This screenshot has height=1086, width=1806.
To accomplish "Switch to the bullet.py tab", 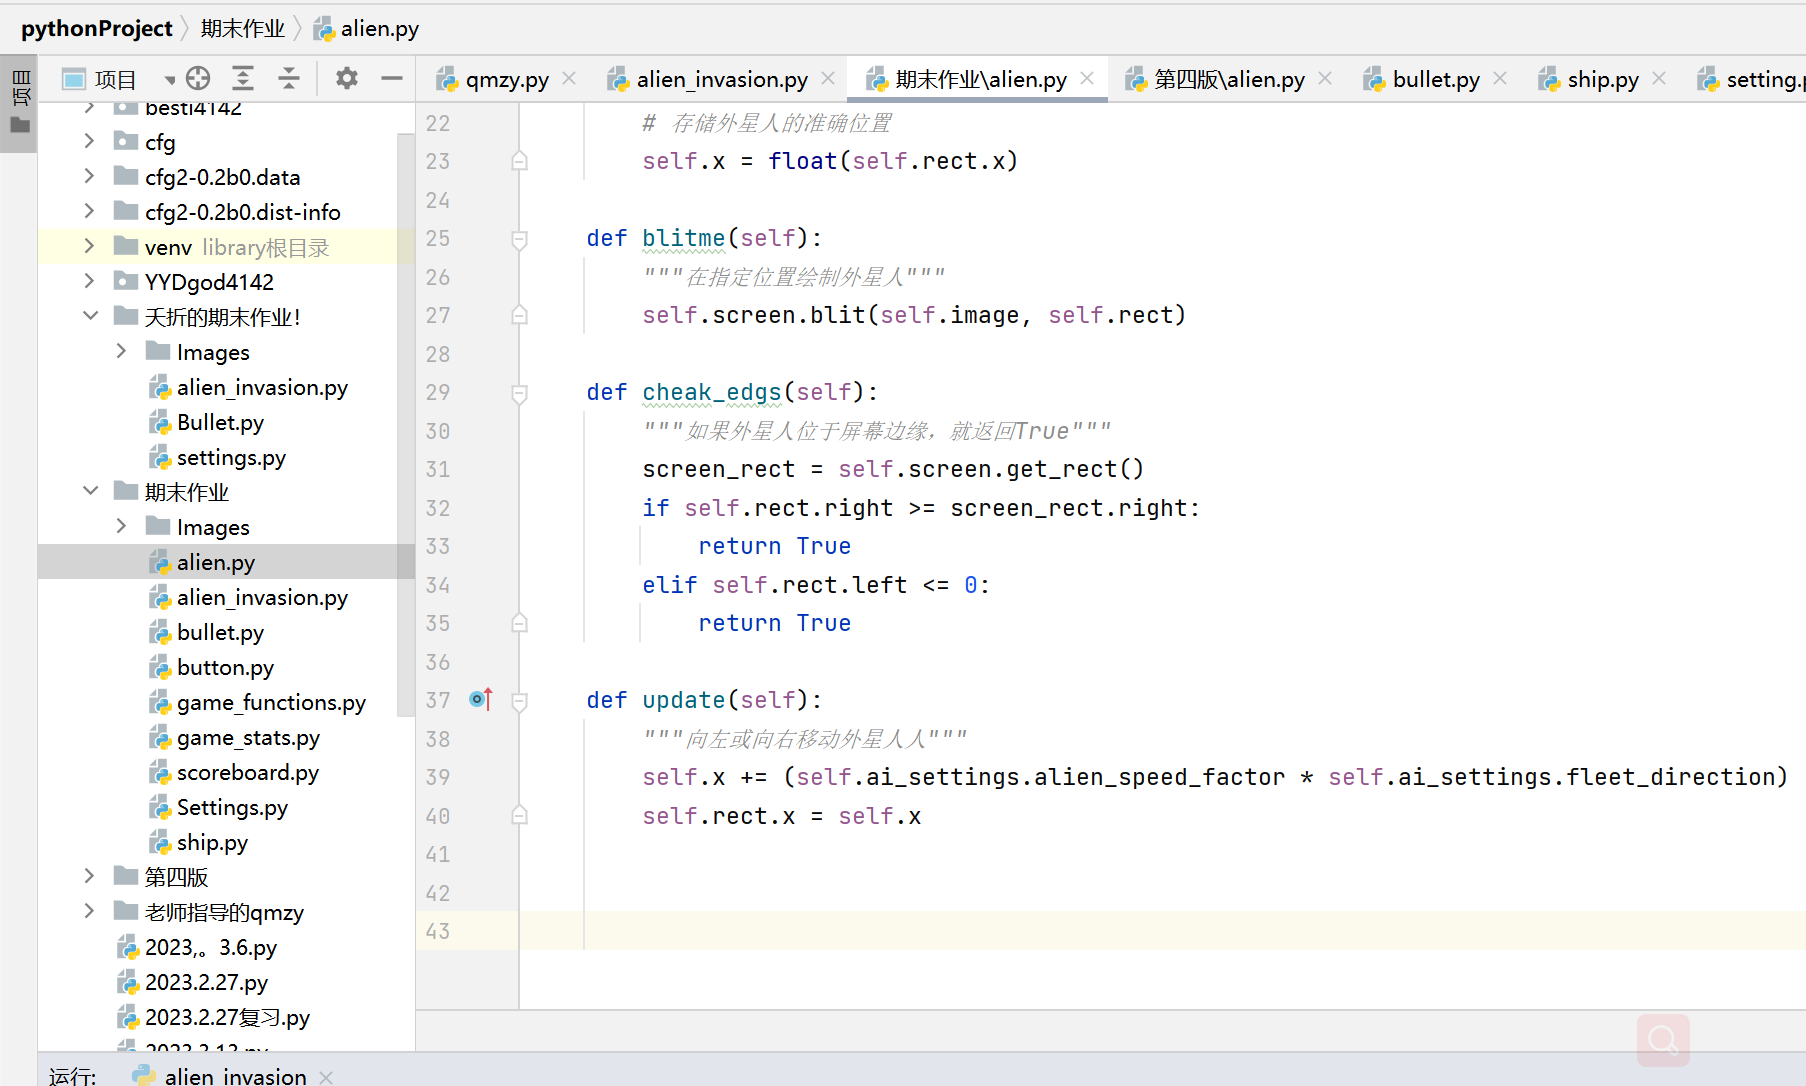I will [1435, 79].
